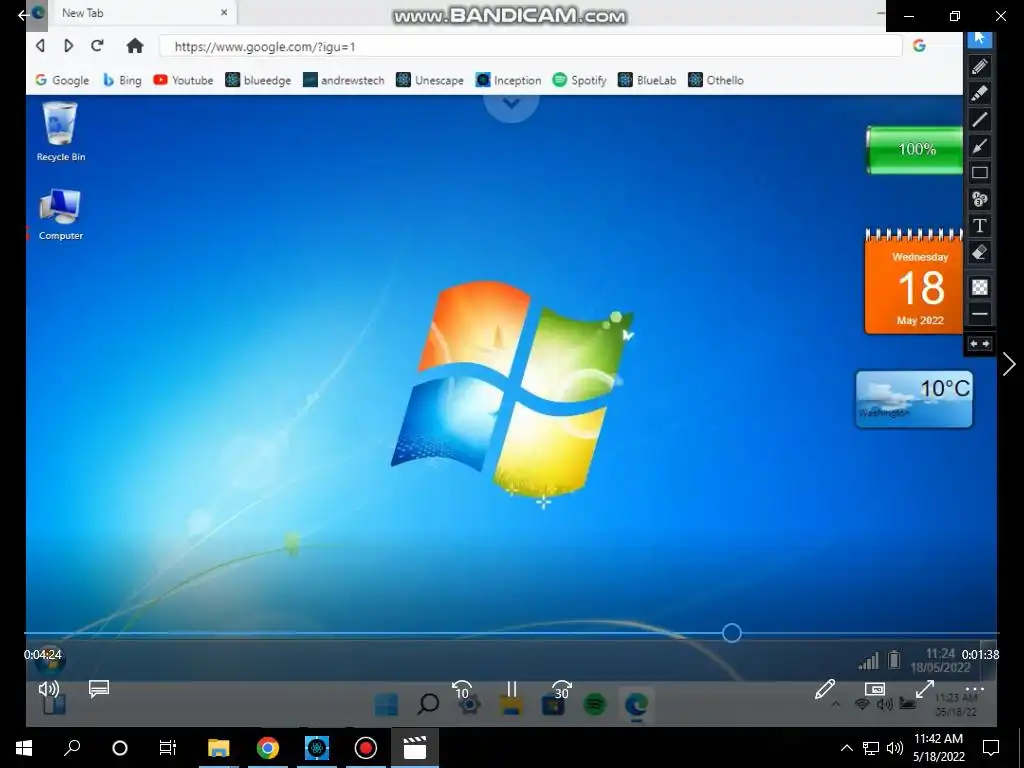The width and height of the screenshot is (1024, 768).
Task: Click the Google logo right of address bar
Action: pos(919,46)
